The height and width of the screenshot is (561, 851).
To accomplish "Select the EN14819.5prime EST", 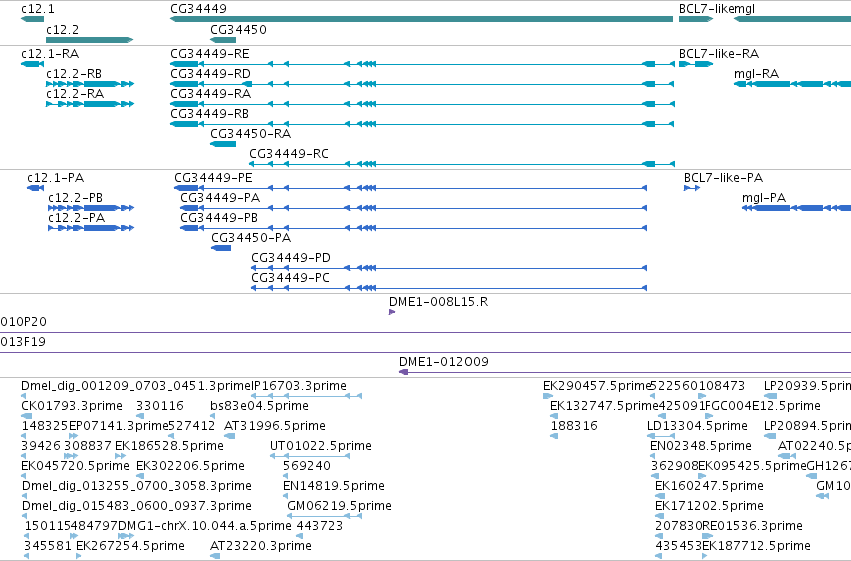I will click(285, 496).
